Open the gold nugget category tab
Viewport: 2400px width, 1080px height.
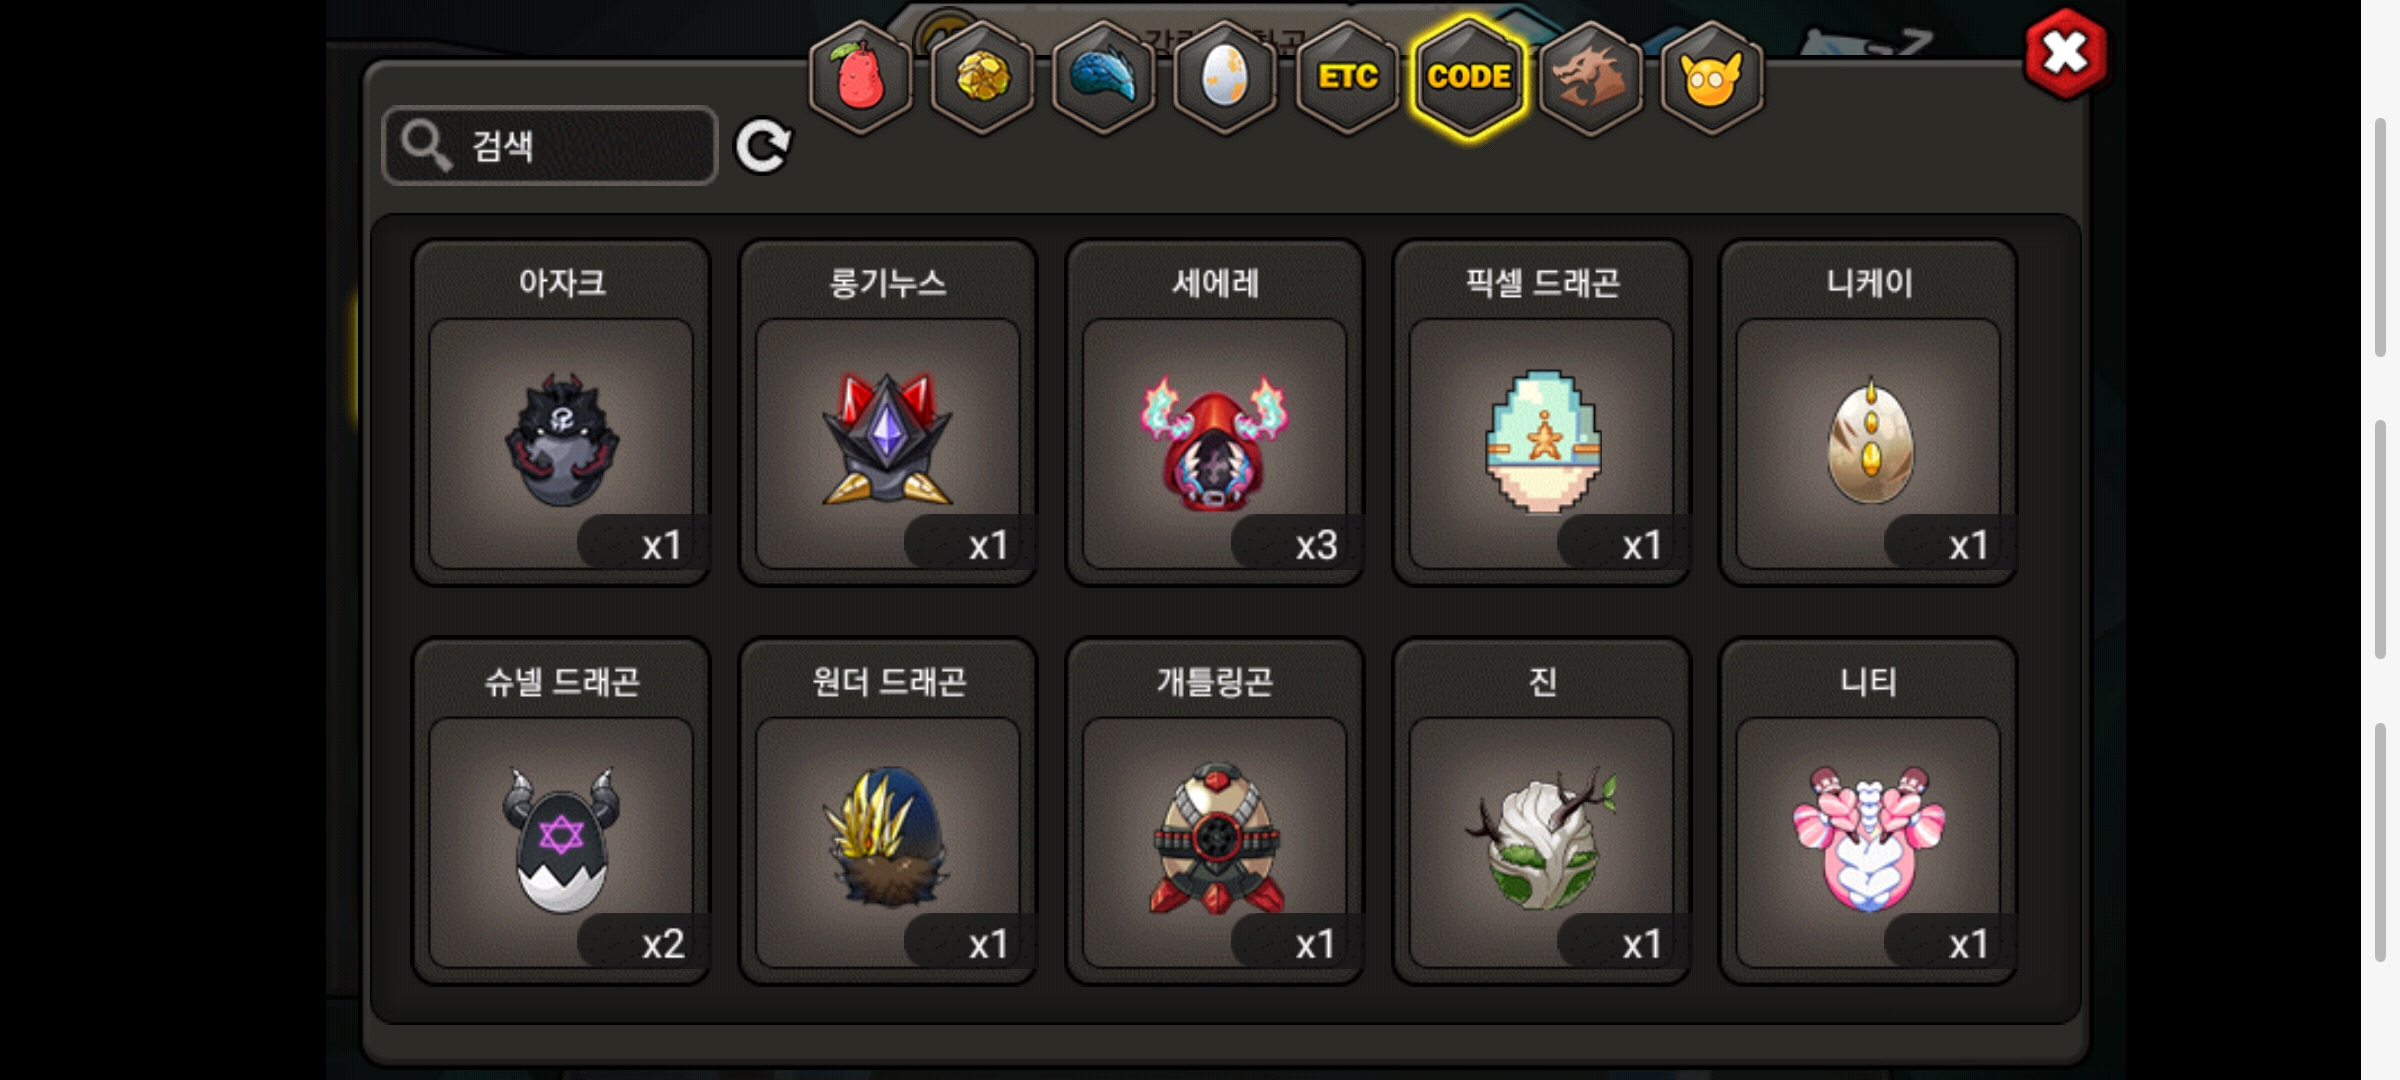point(982,78)
